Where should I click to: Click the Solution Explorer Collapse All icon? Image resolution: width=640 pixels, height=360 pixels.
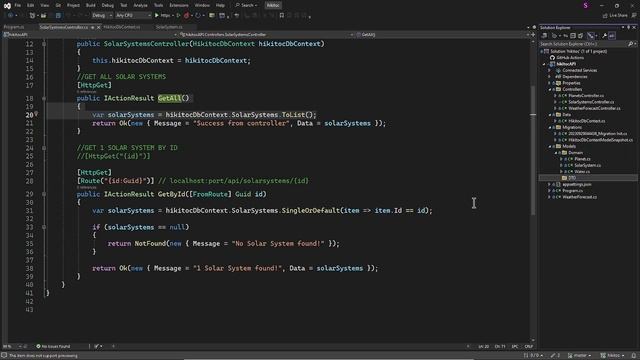pyautogui.click(x=573, y=36)
